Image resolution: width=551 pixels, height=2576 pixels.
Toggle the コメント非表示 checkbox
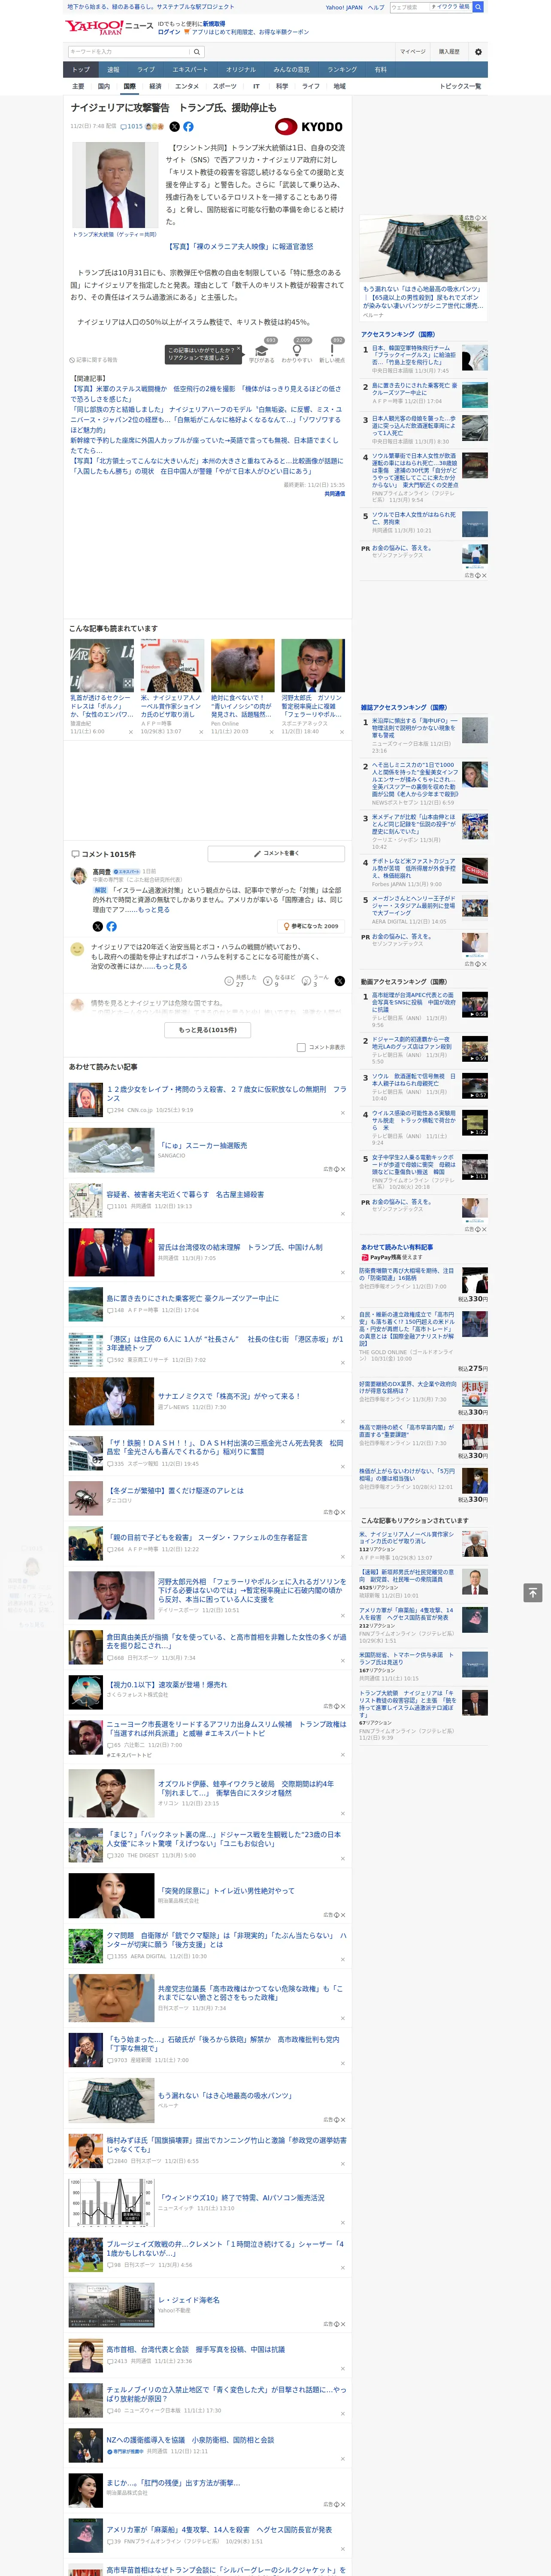(301, 1047)
